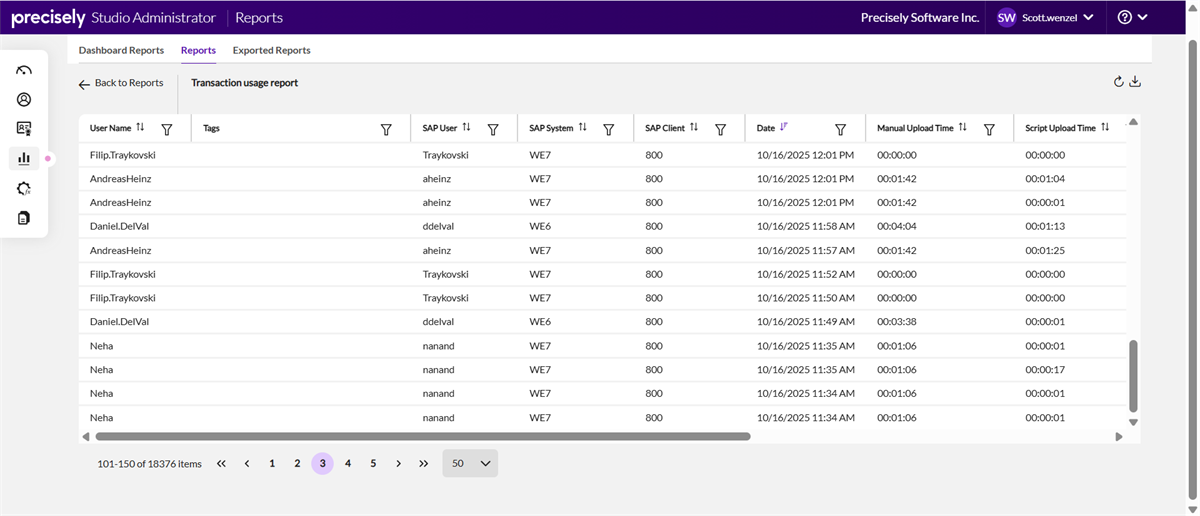Open the ID card sidebar icon

pyautogui.click(x=24, y=128)
